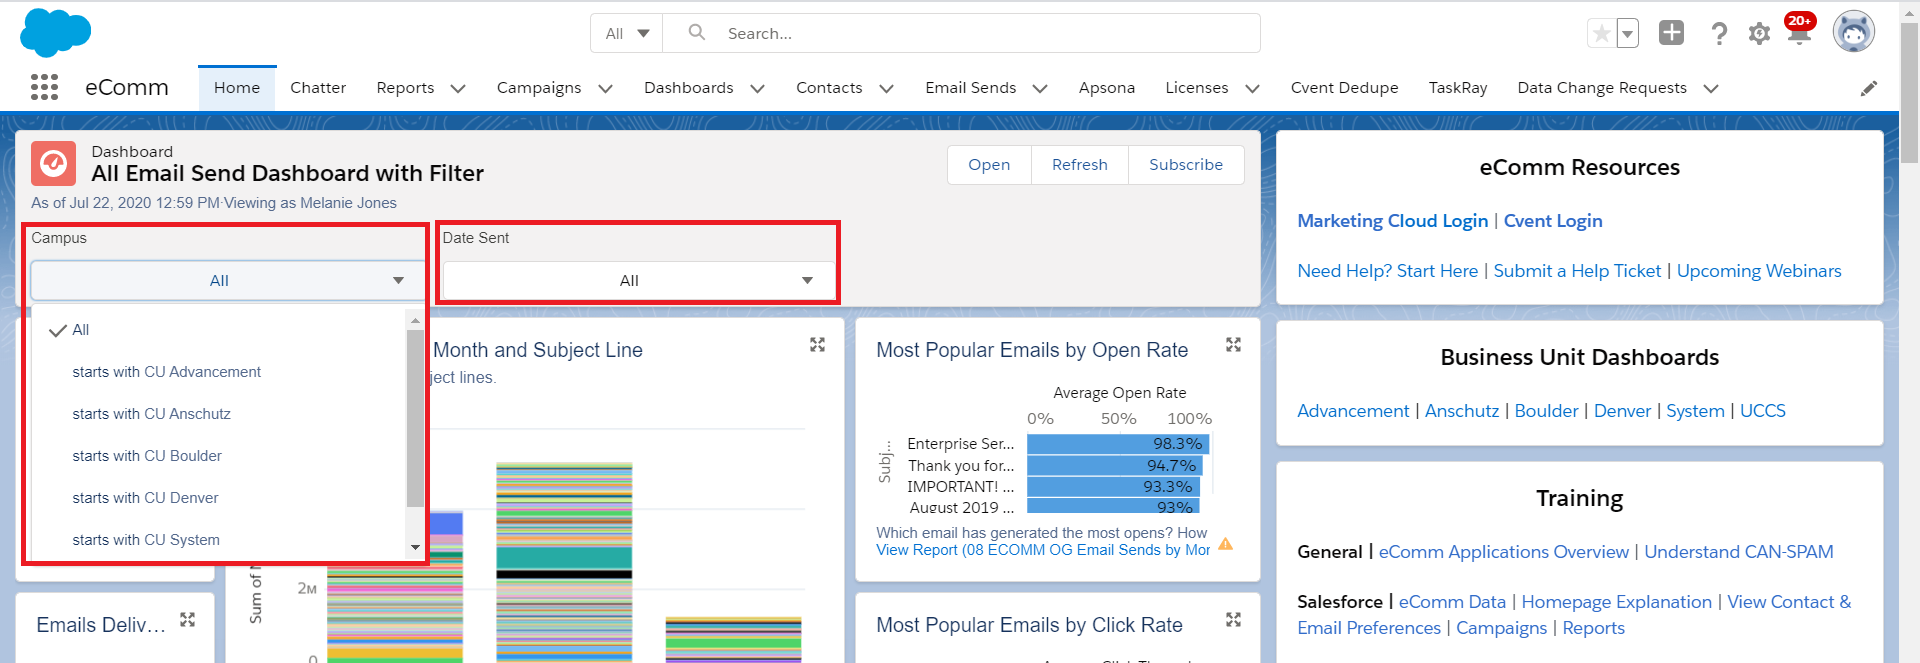
Task: Click Need Help? Start Here link
Action: point(1387,271)
